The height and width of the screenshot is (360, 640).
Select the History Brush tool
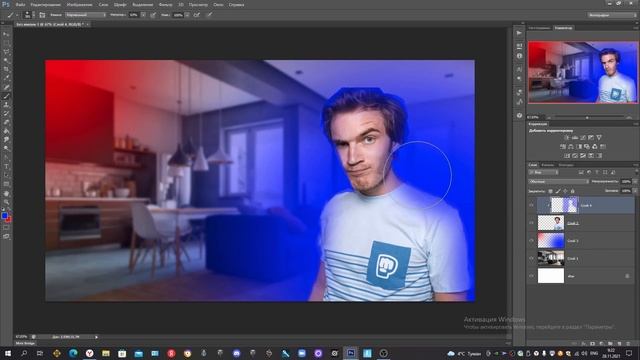[6, 113]
